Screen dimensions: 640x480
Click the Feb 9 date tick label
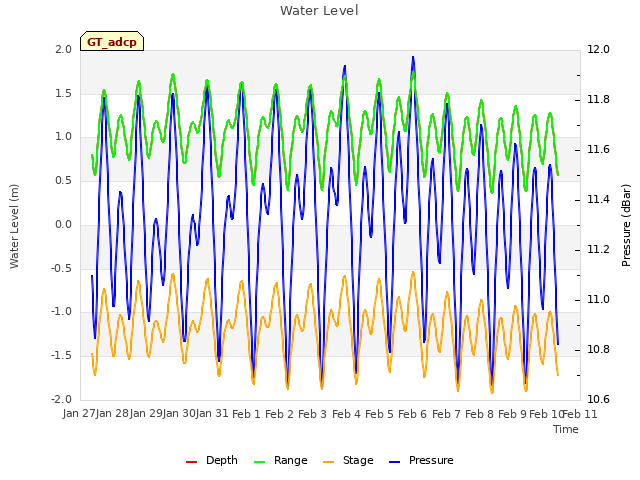513,414
